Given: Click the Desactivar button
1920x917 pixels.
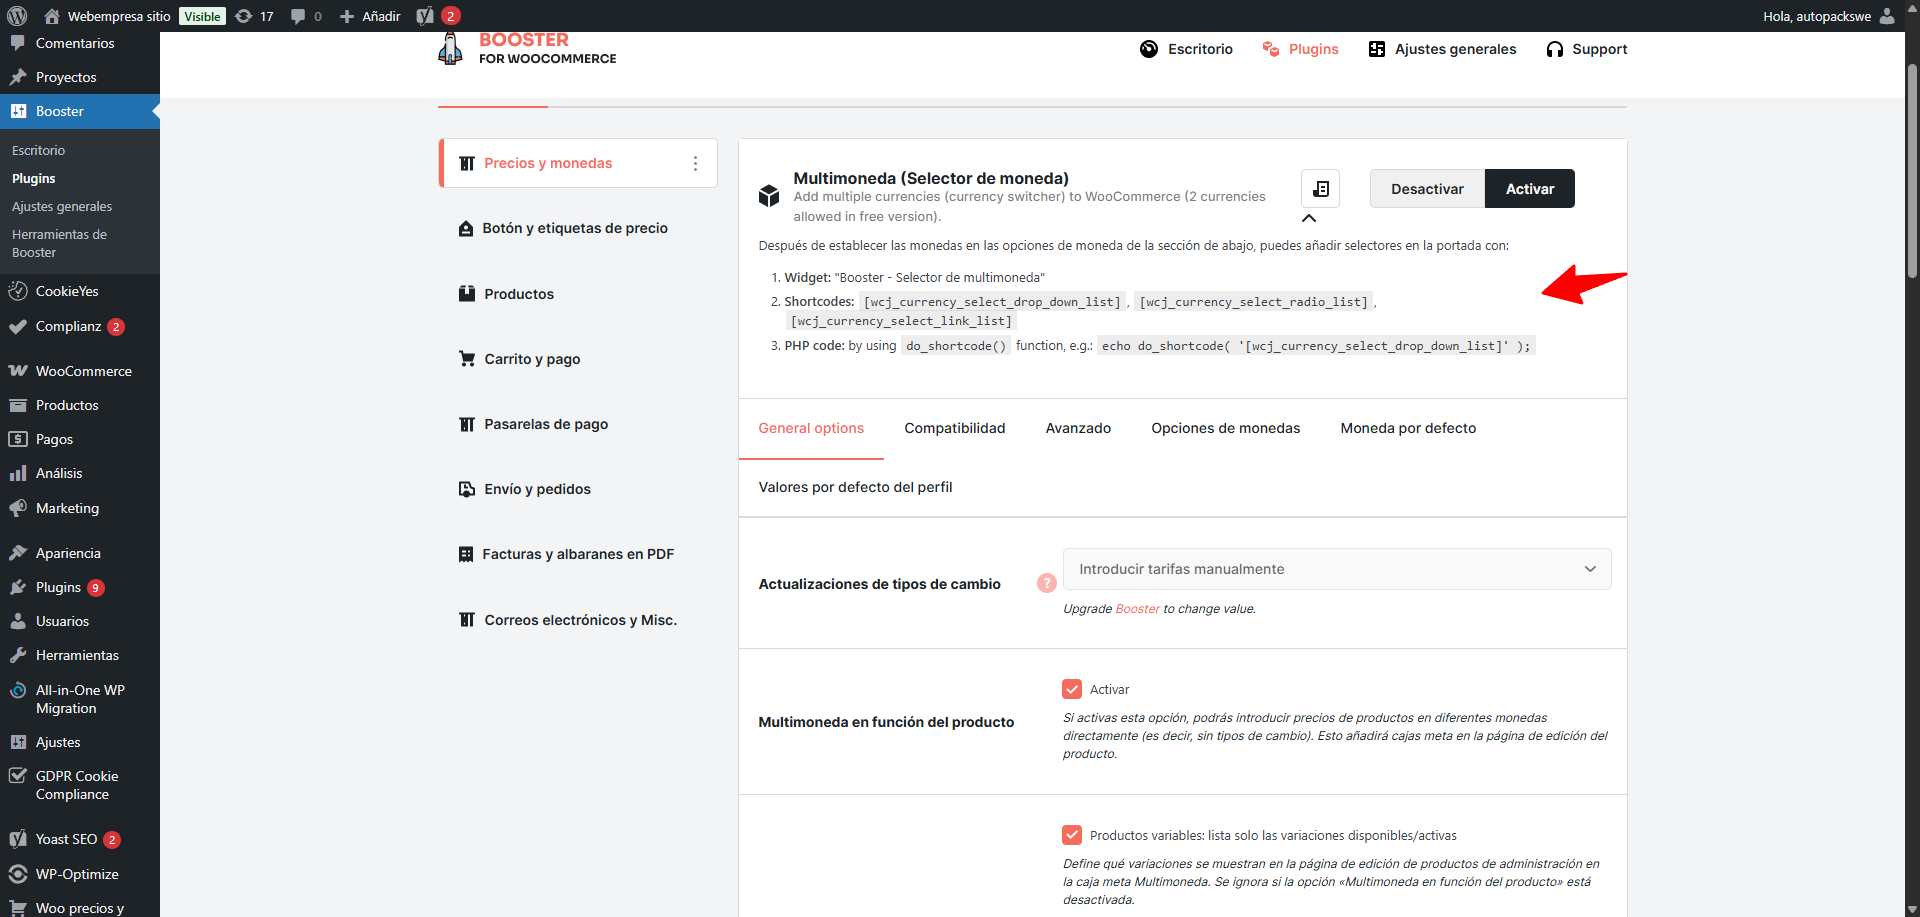Looking at the screenshot, I should (x=1426, y=189).
